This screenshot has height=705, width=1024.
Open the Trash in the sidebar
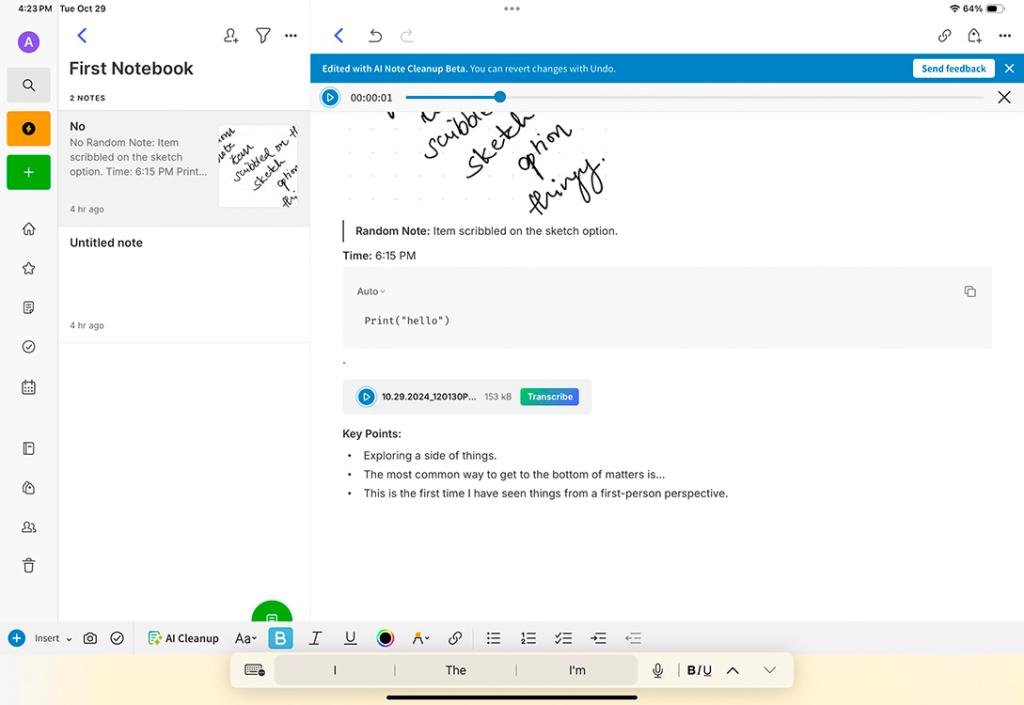coord(28,565)
